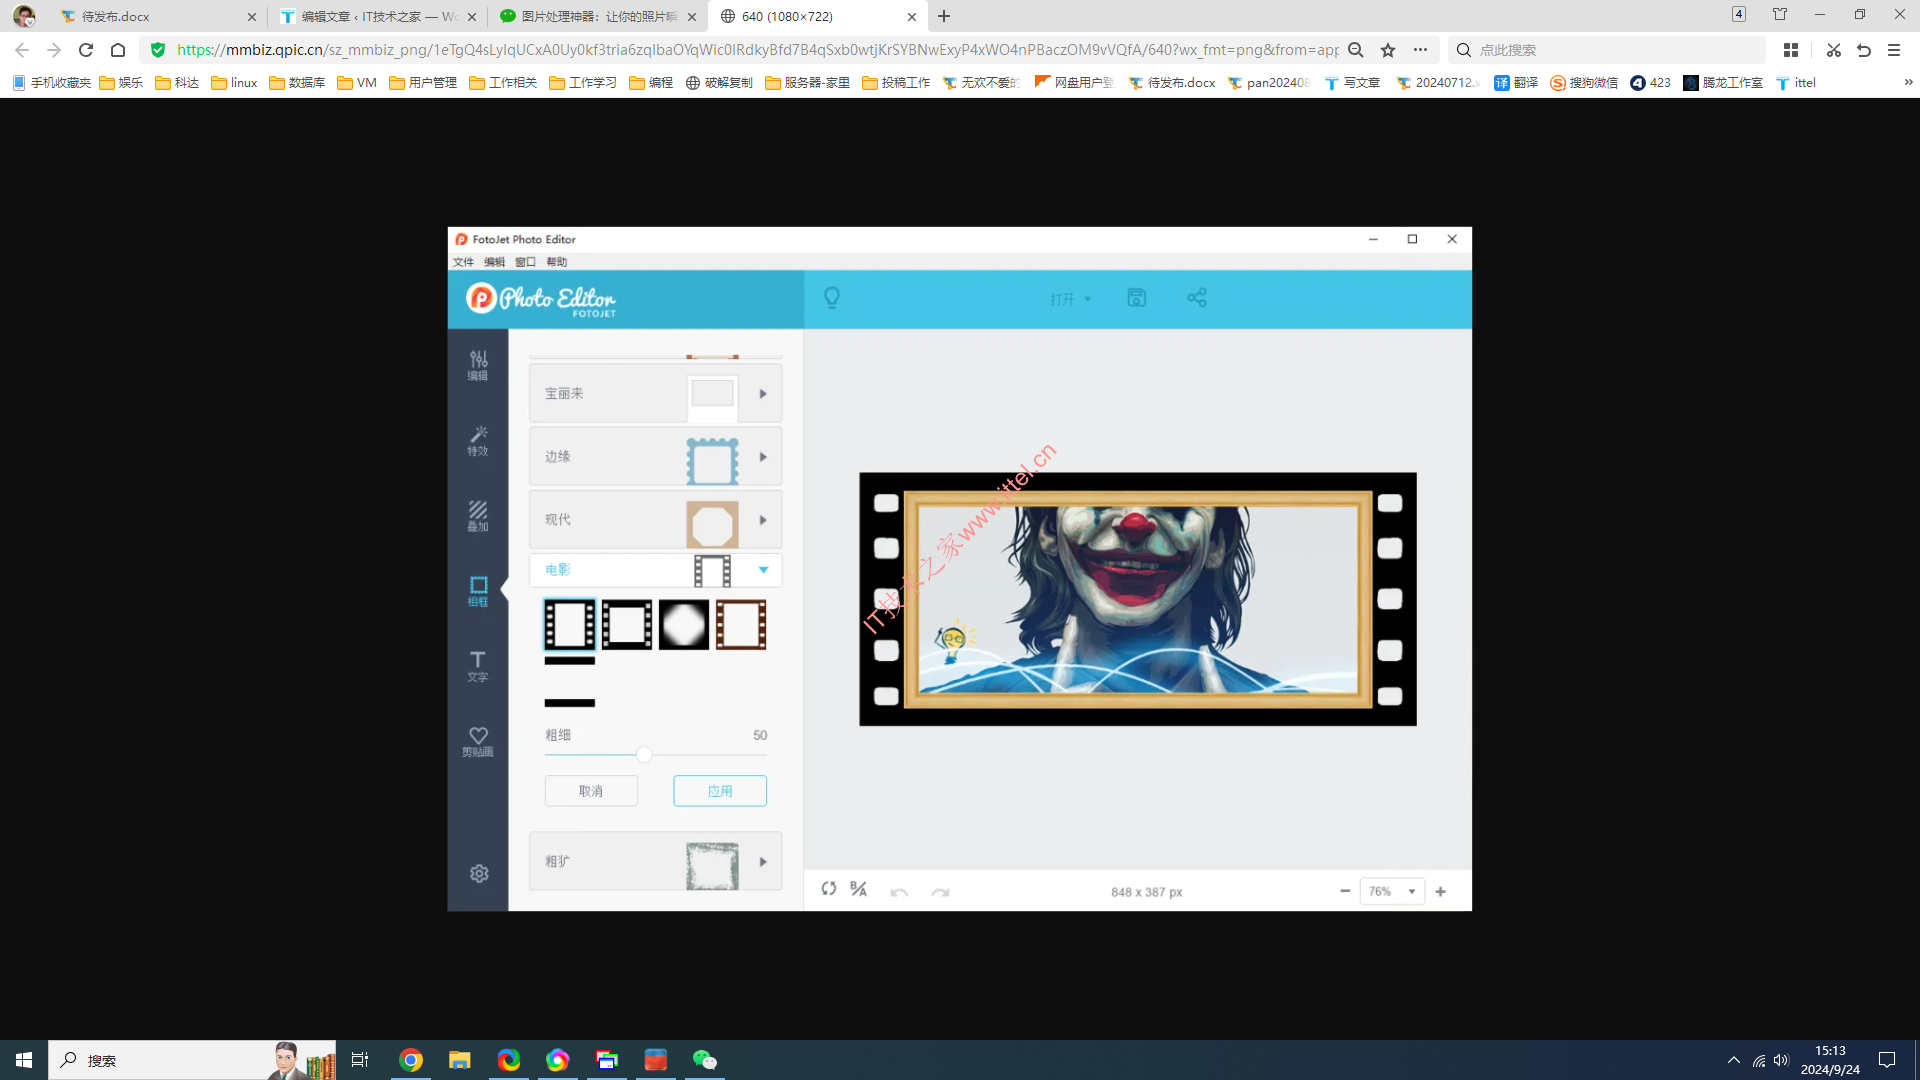Open the 76% zoom level dropdown
The width and height of the screenshot is (1920, 1080).
coord(1392,891)
